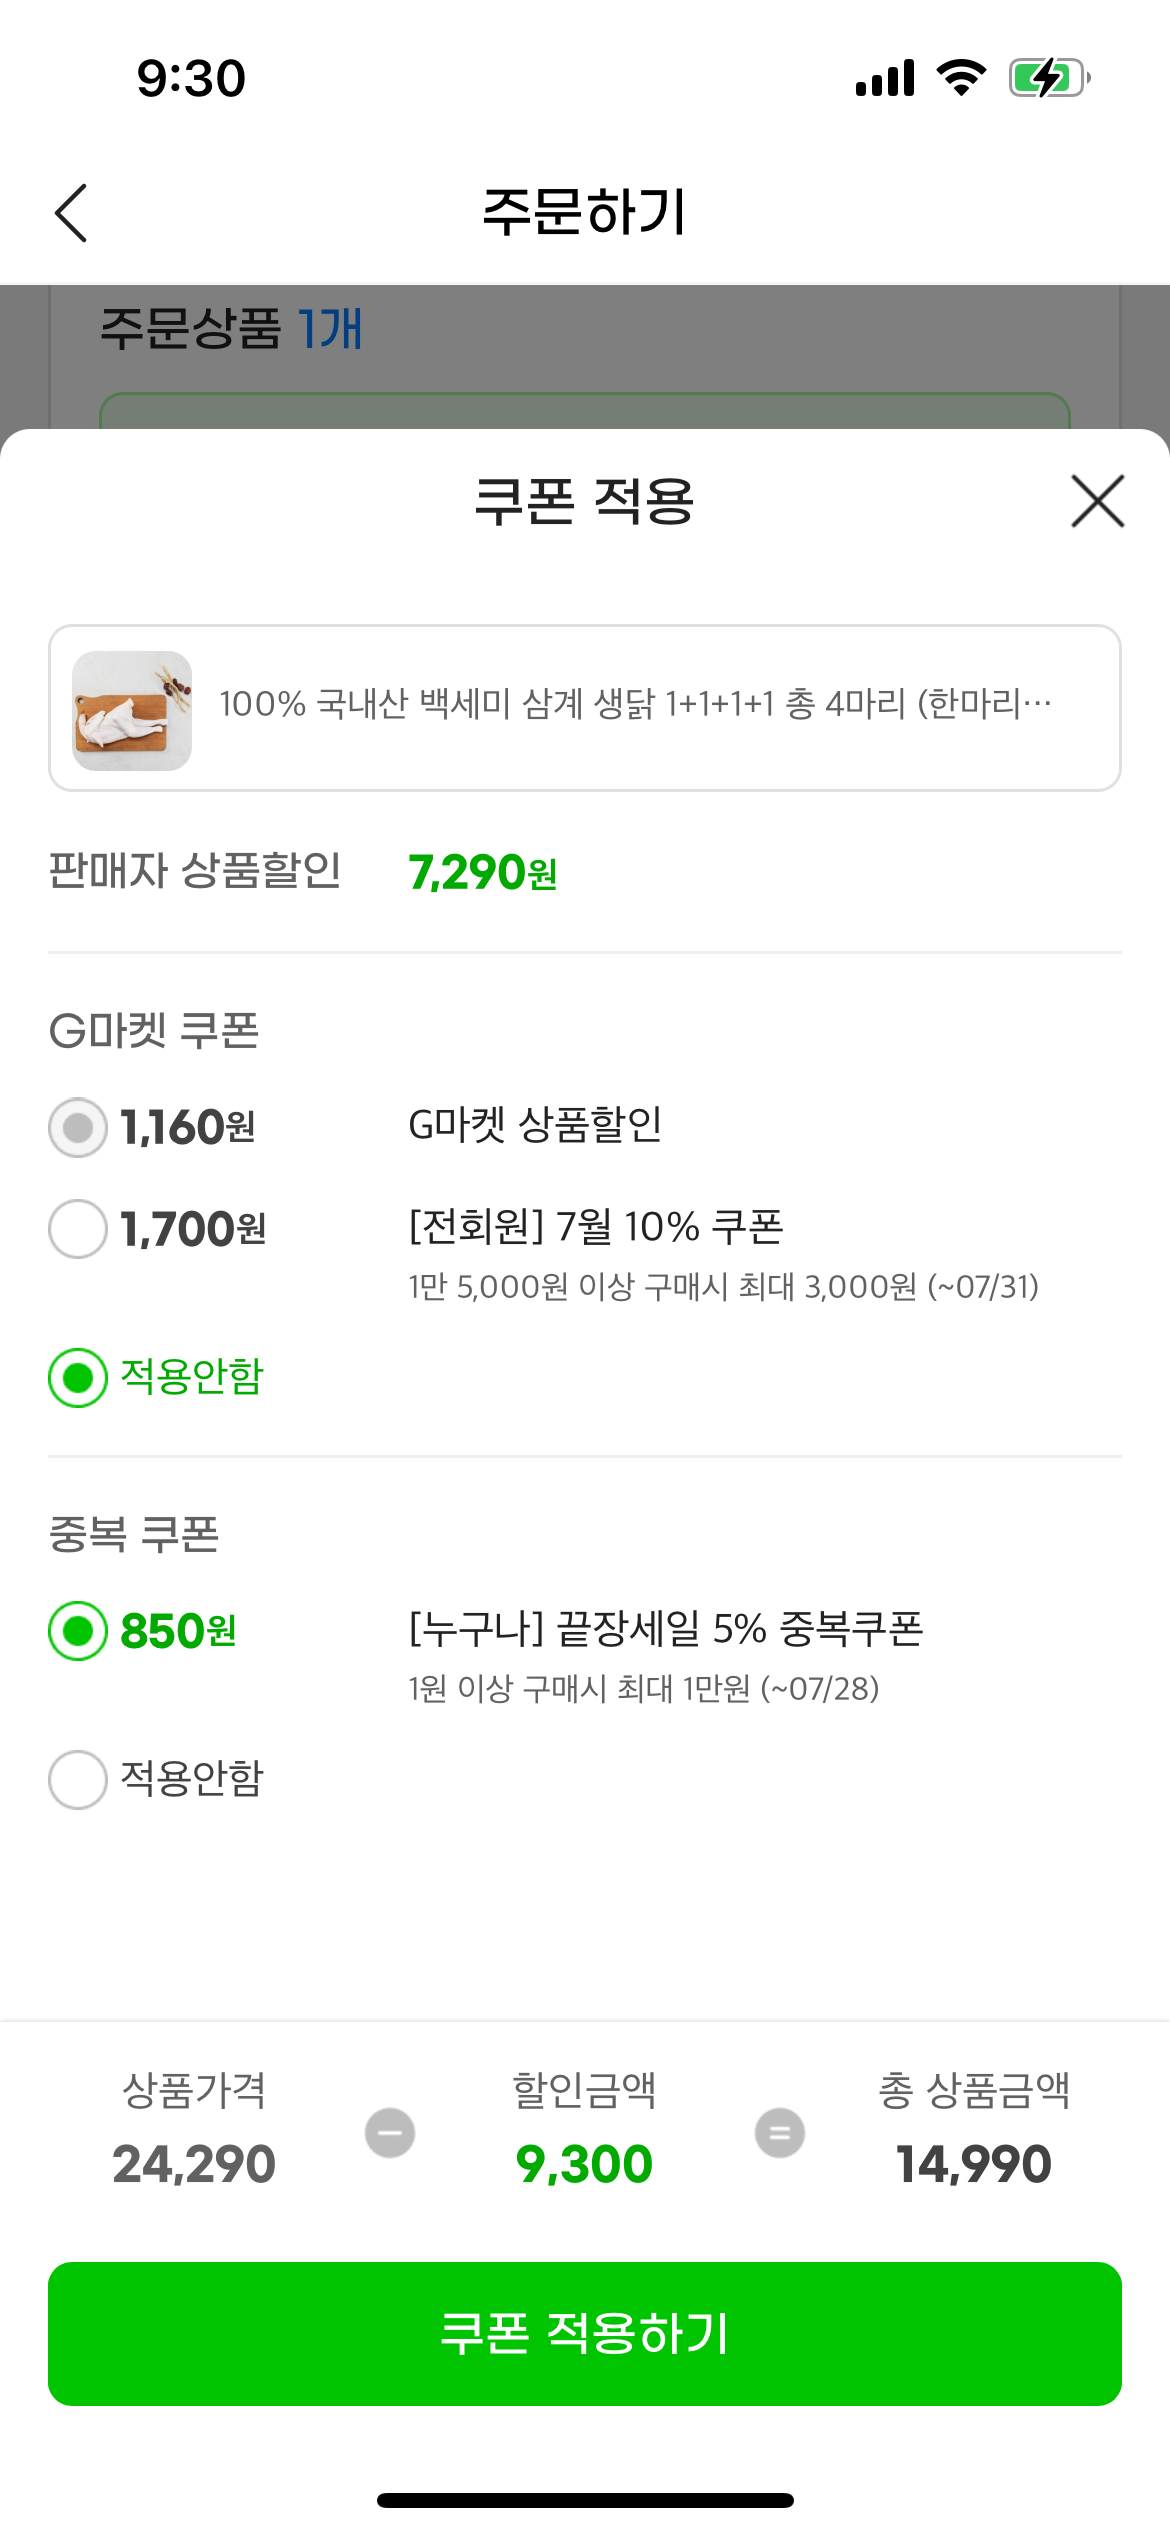Image resolution: width=1170 pixels, height=2532 pixels.
Task: Tap the [전회원] 7월 10% 쿠폰 label
Action: [596, 1227]
